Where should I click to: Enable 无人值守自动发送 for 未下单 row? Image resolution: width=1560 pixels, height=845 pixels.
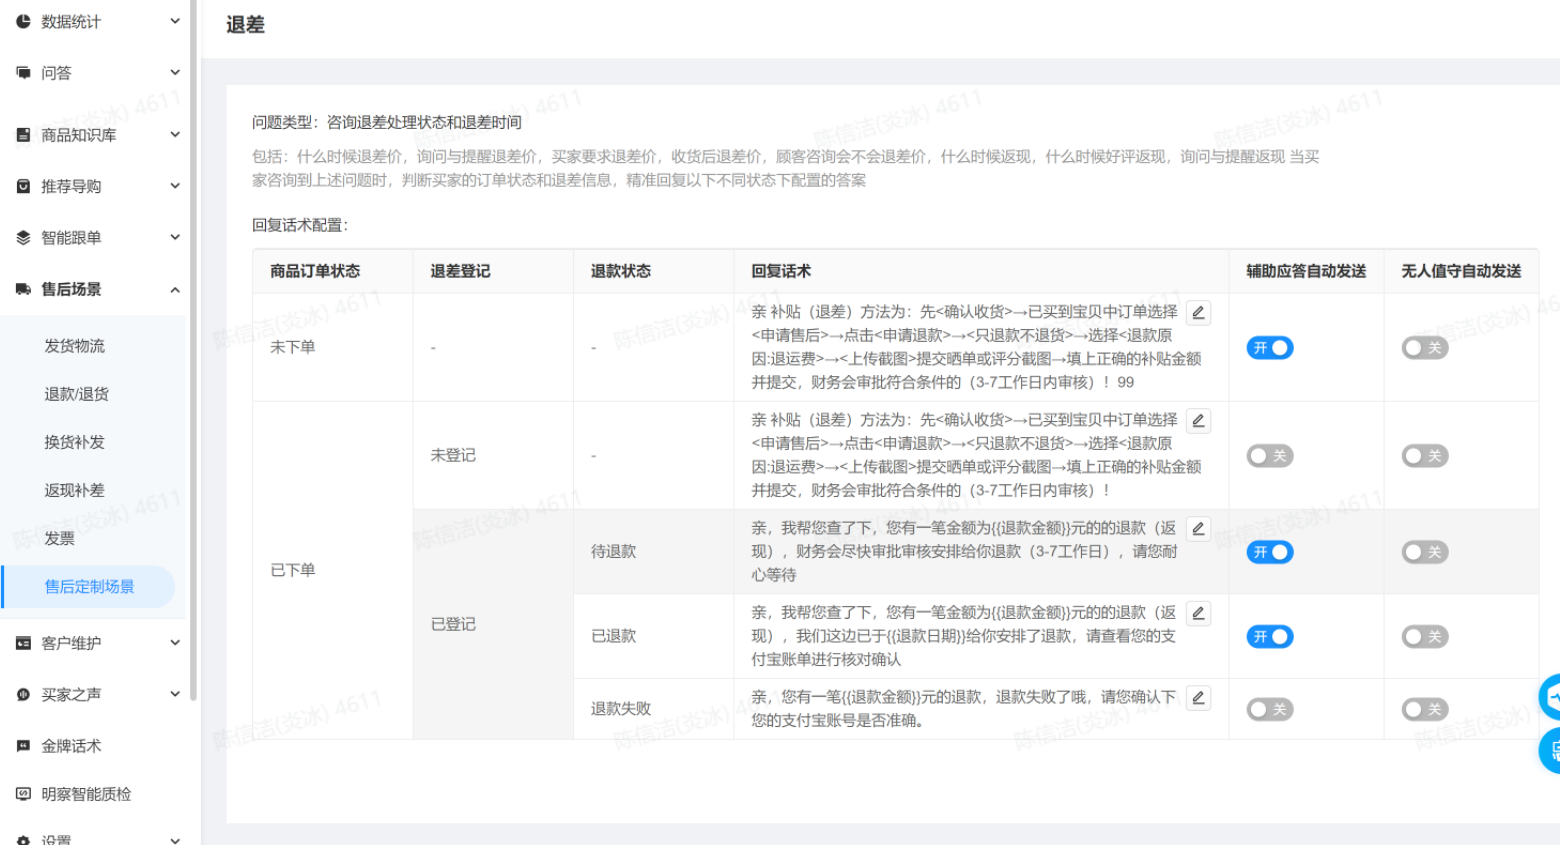(x=1425, y=348)
